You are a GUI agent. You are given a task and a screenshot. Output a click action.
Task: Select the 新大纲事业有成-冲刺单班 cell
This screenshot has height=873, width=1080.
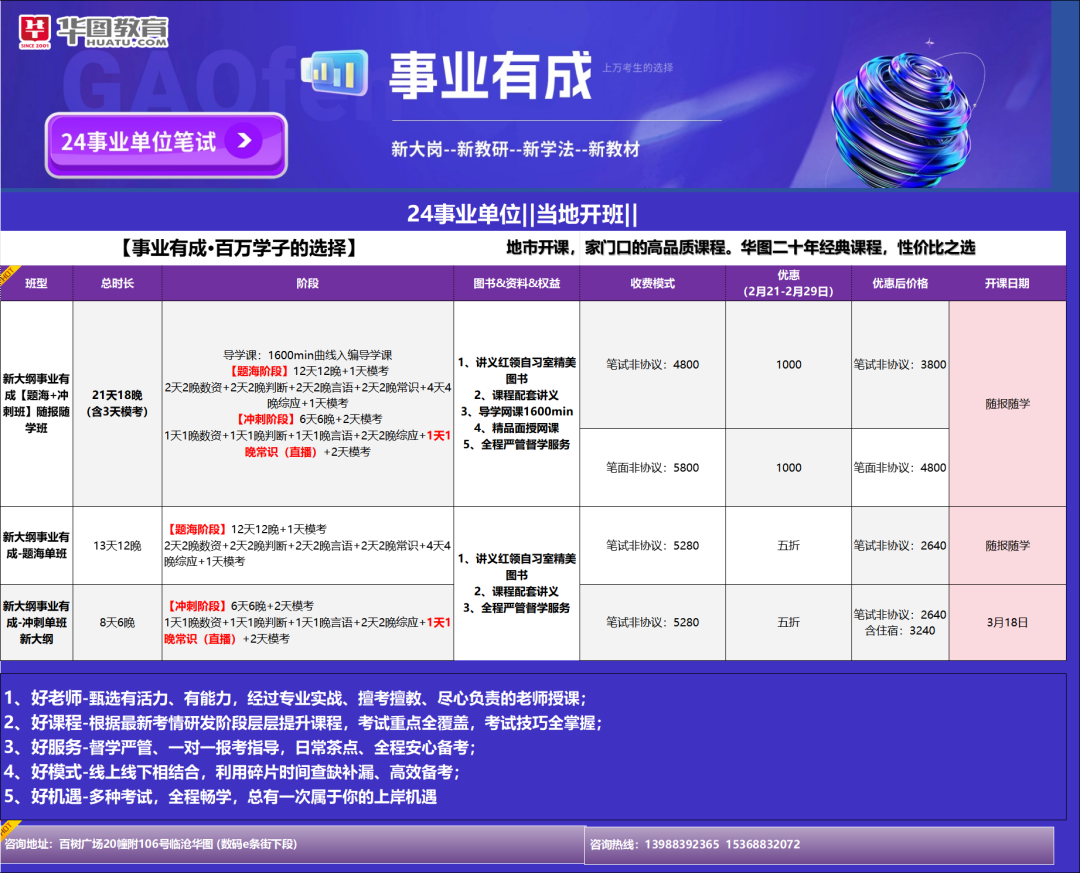point(37,622)
